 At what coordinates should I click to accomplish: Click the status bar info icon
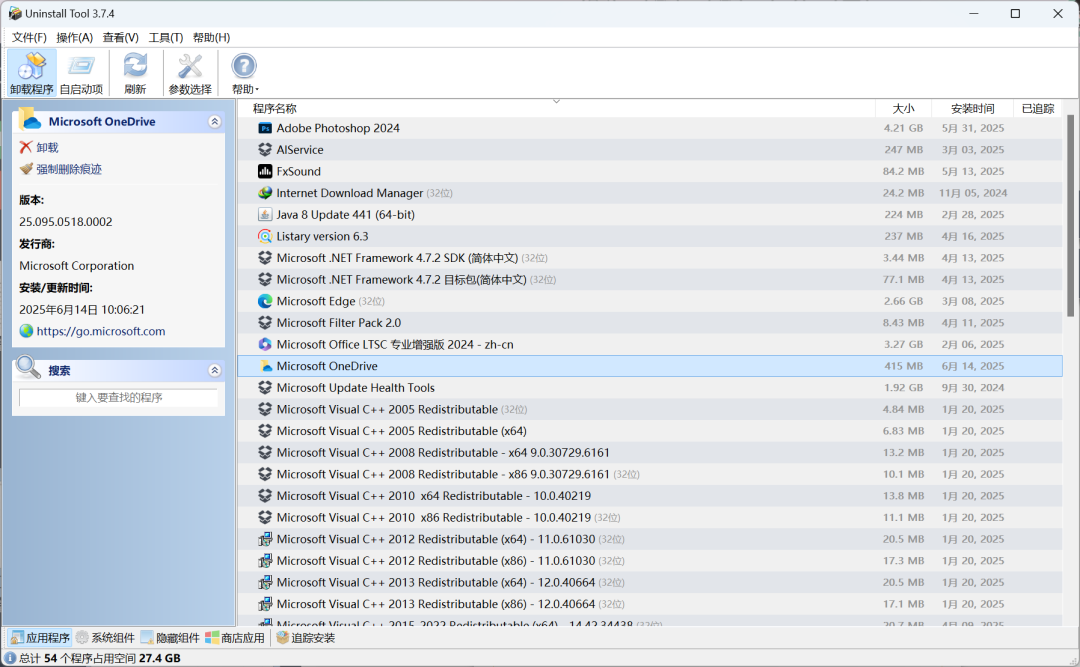pyautogui.click(x=10, y=658)
